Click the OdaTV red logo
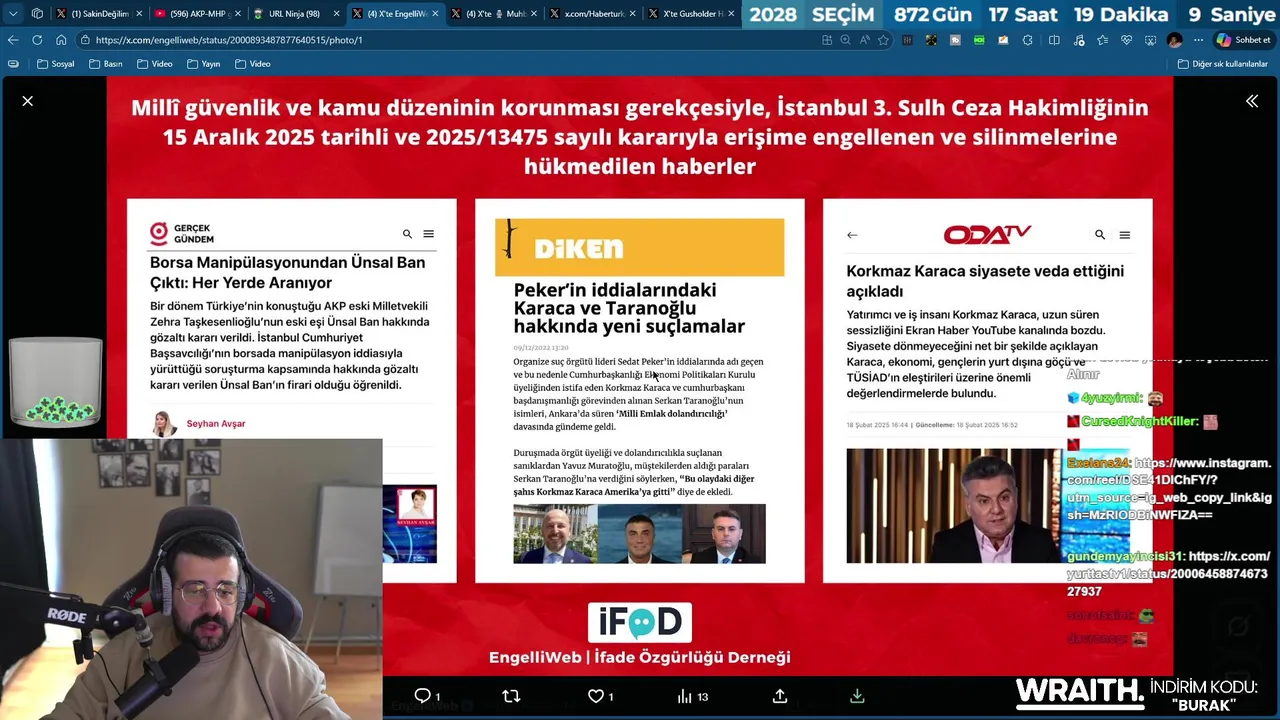Image resolution: width=1280 pixels, height=720 pixels. pos(987,234)
